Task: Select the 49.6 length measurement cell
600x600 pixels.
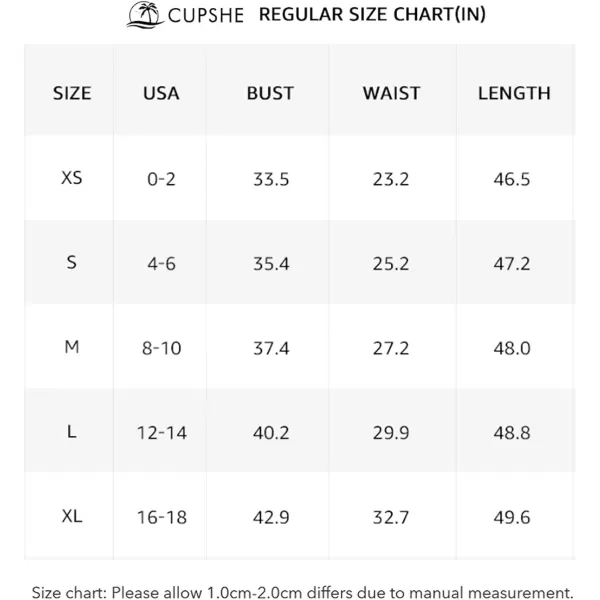Action: point(512,517)
